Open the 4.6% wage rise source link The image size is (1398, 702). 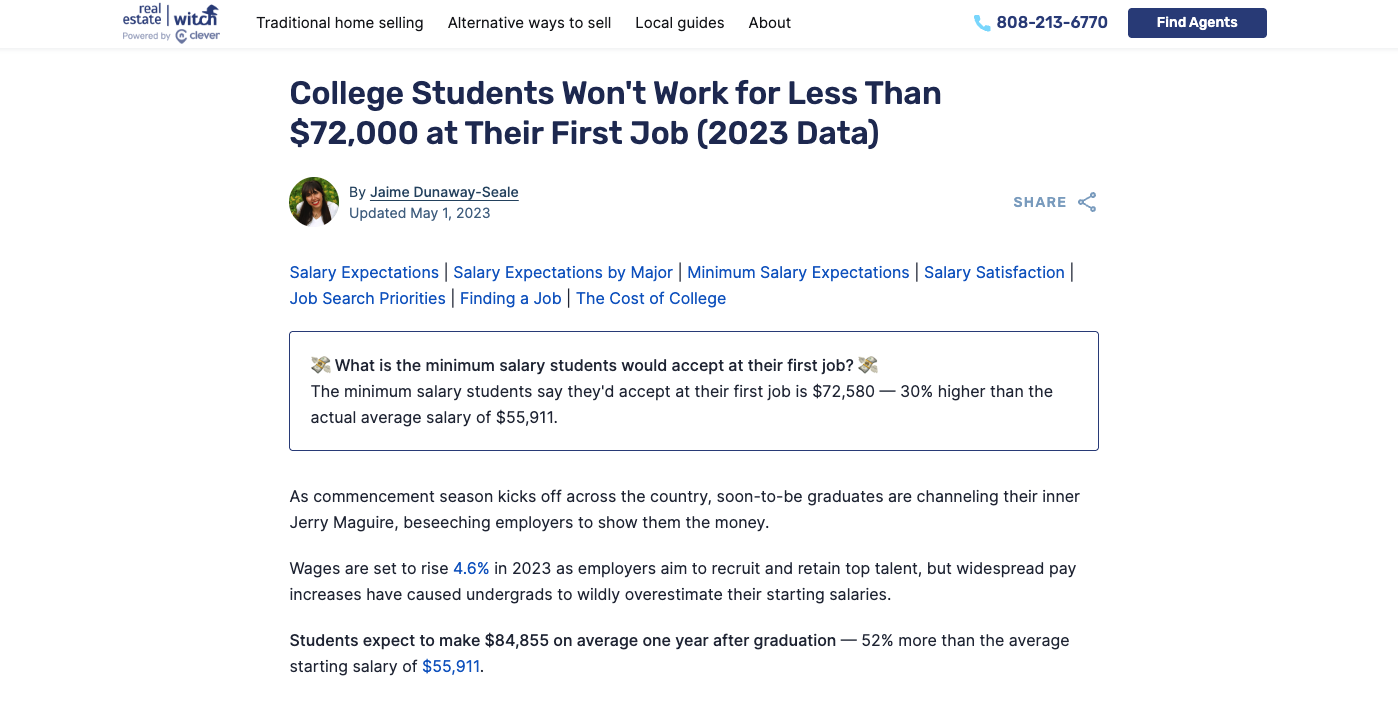pyautogui.click(x=471, y=568)
